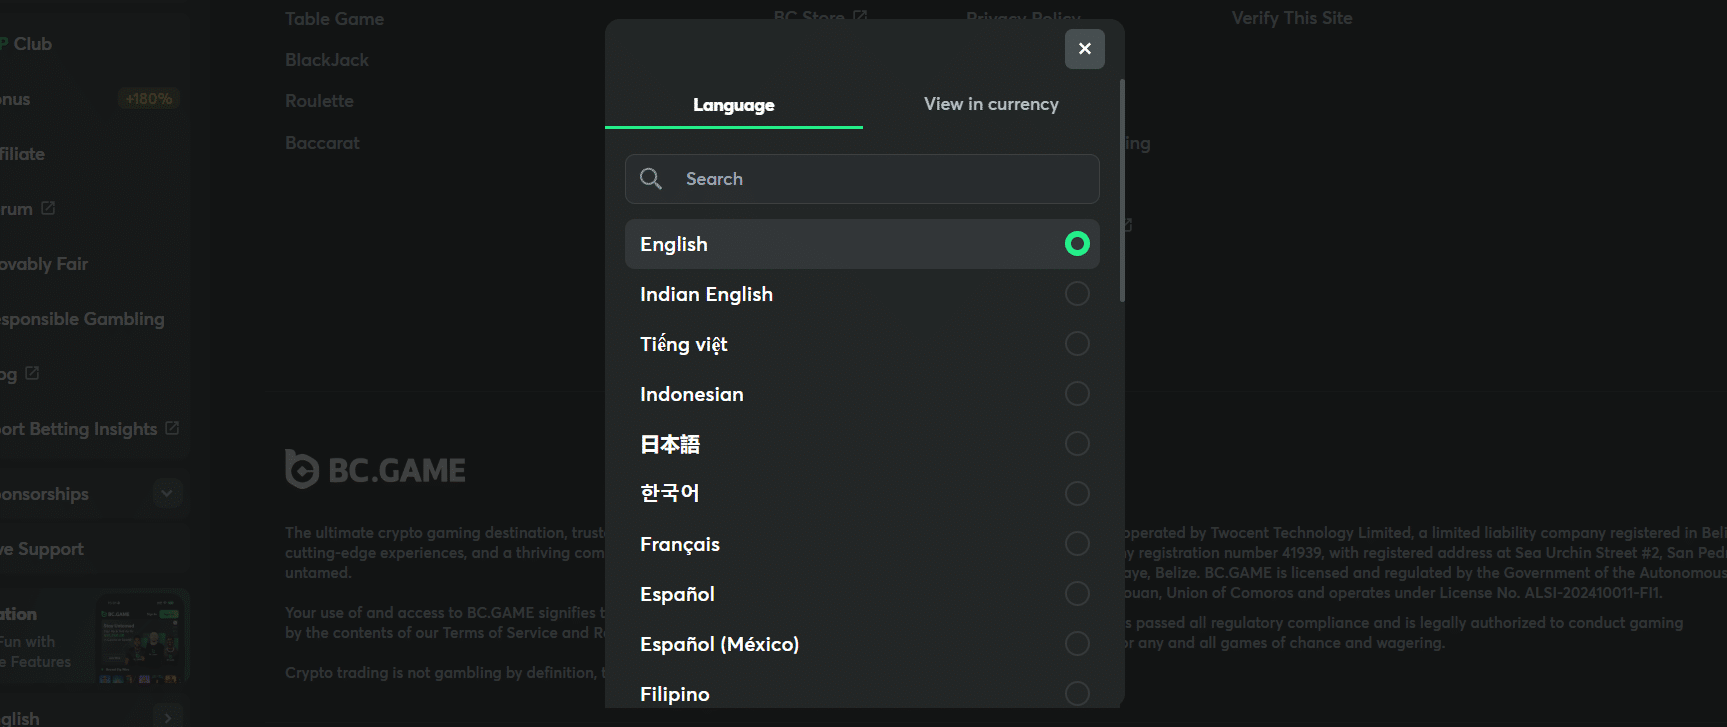1727x727 pixels.
Task: Pick the Indonesian radio button
Action: point(1077,394)
